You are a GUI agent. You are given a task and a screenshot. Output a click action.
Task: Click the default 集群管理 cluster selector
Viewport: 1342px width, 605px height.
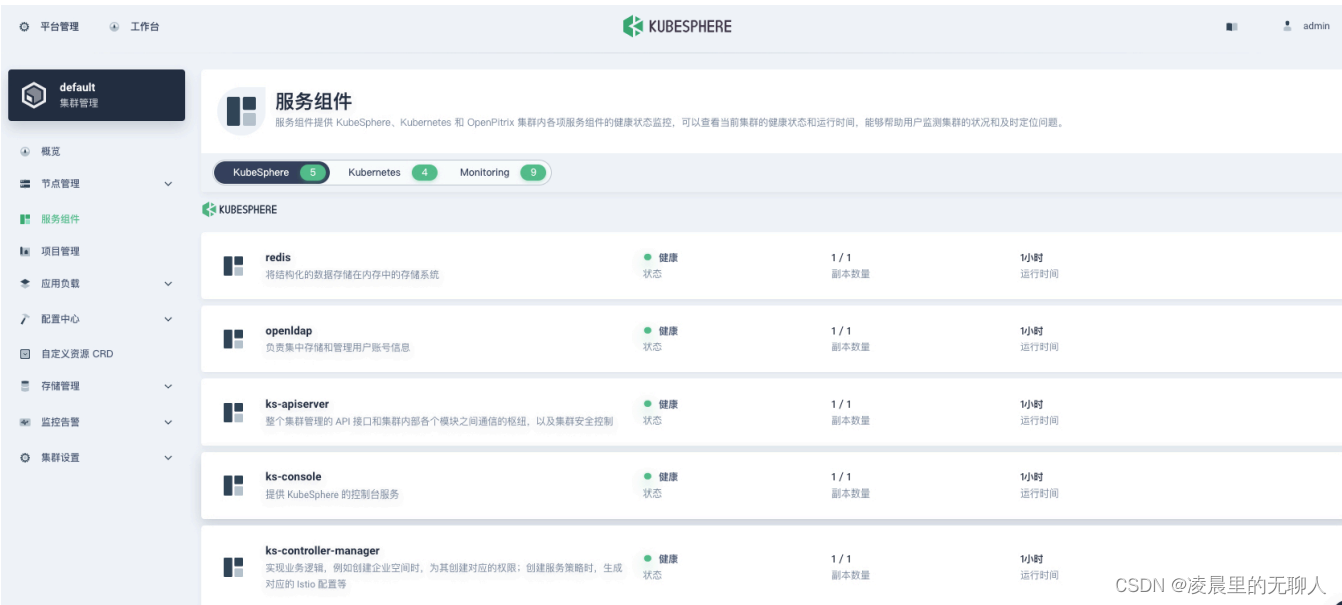[x=97, y=95]
